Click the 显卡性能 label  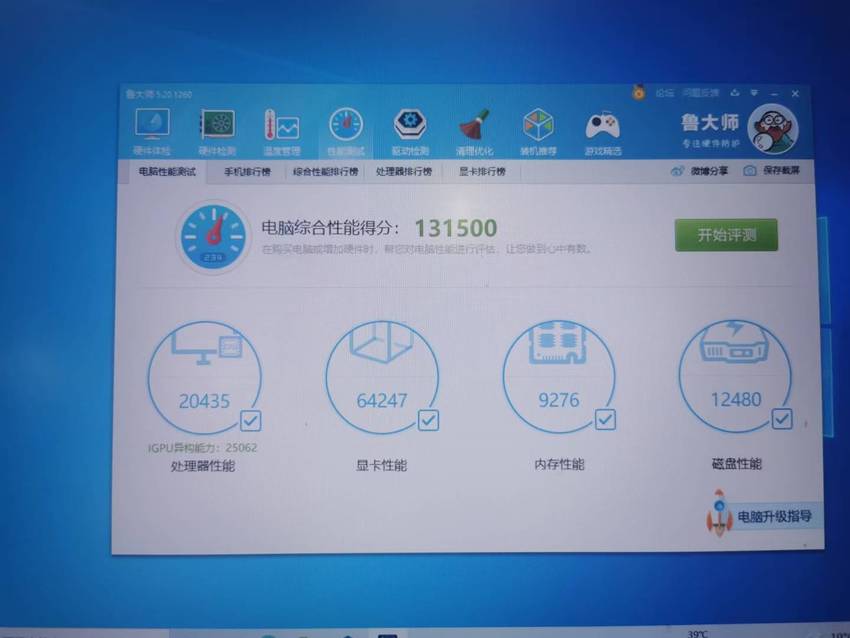pyautogui.click(x=381, y=465)
